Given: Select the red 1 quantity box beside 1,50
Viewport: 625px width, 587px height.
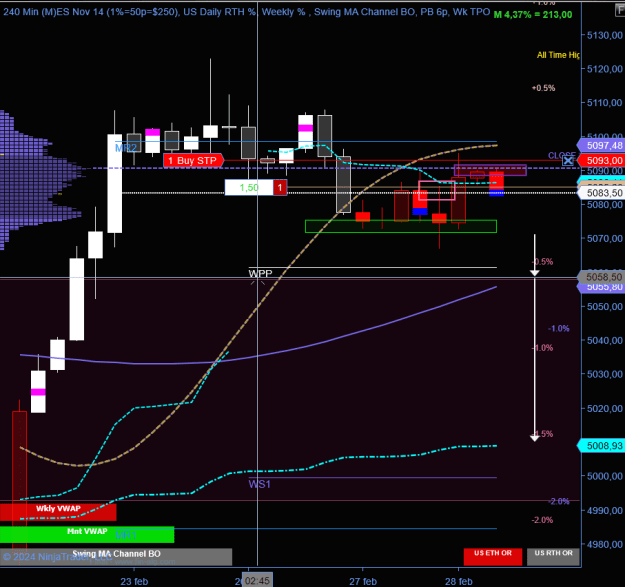Looking at the screenshot, I should [280, 187].
